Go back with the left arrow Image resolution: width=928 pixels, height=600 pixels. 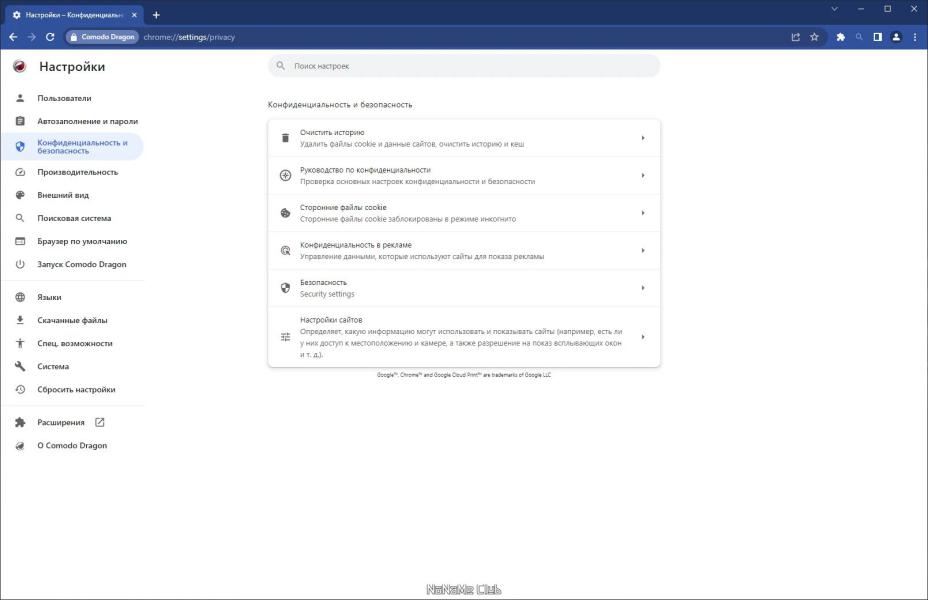click(13, 37)
